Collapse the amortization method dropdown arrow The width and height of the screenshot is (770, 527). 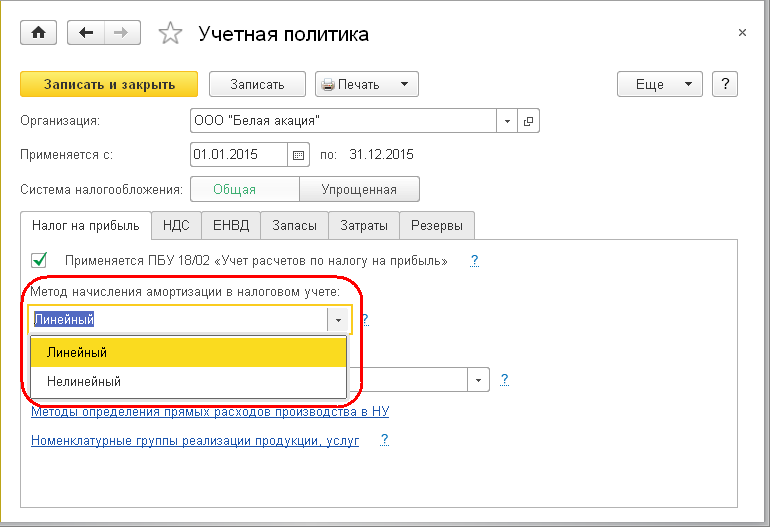tap(338, 320)
